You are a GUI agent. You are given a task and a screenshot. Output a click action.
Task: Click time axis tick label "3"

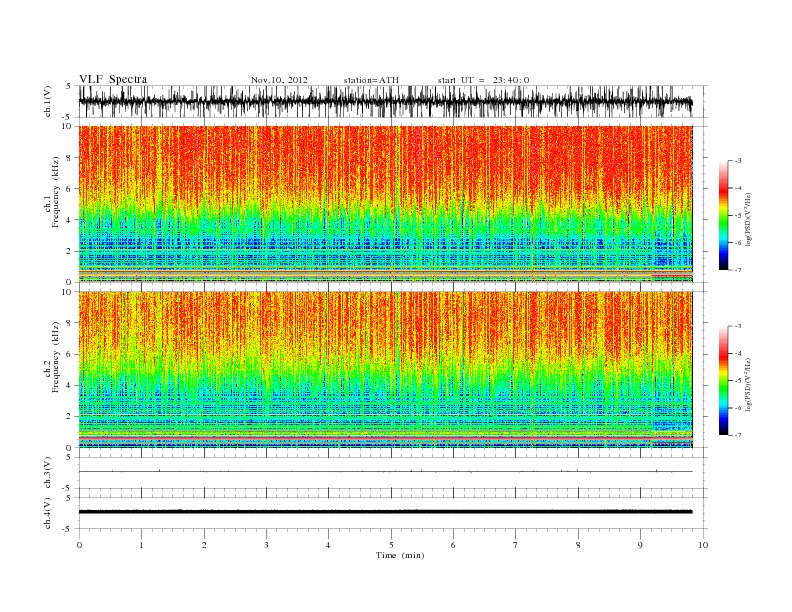click(266, 545)
